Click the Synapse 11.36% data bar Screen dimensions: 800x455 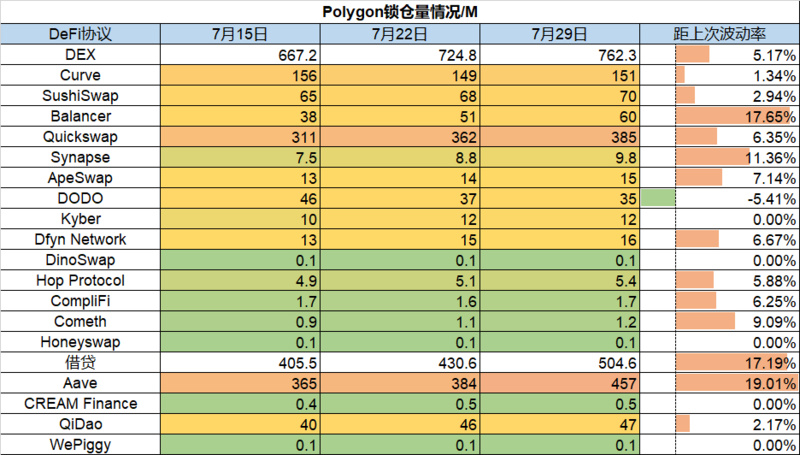[x=713, y=157]
